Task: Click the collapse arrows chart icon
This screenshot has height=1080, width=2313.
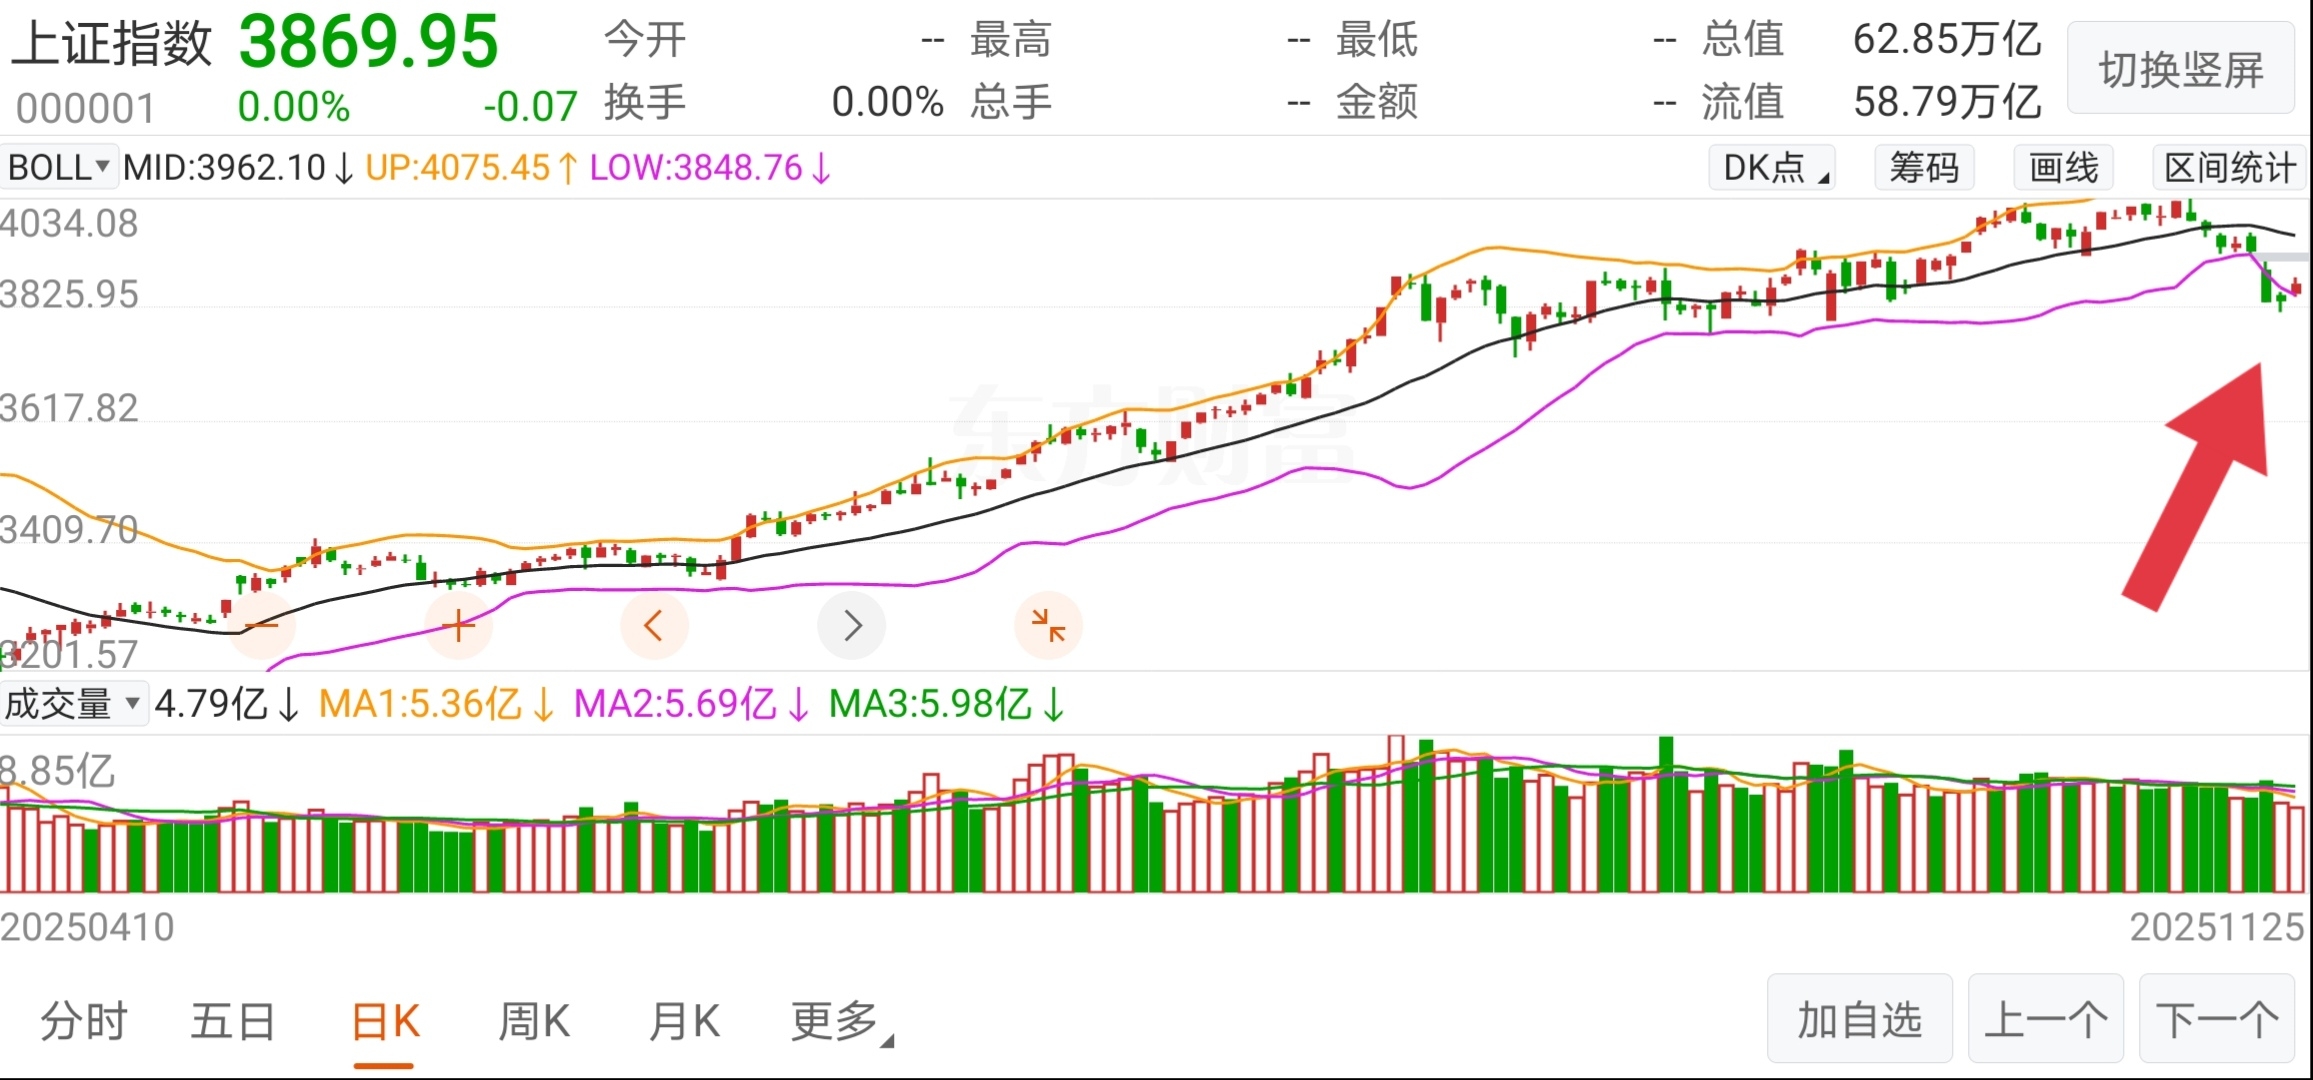Action: click(1048, 626)
